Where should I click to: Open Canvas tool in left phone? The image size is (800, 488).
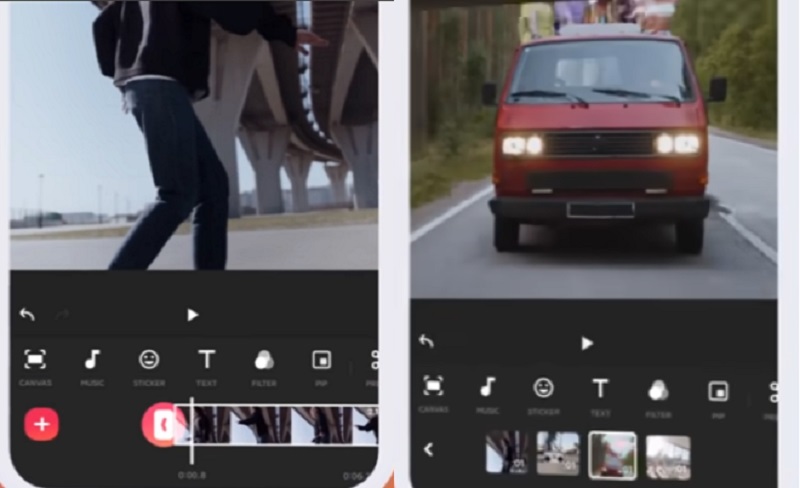tap(35, 367)
